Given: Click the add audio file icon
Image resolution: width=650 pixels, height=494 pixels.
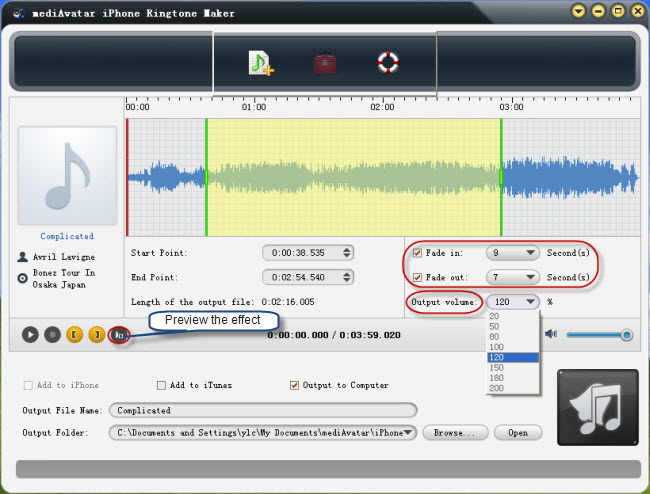Looking at the screenshot, I should (x=261, y=63).
